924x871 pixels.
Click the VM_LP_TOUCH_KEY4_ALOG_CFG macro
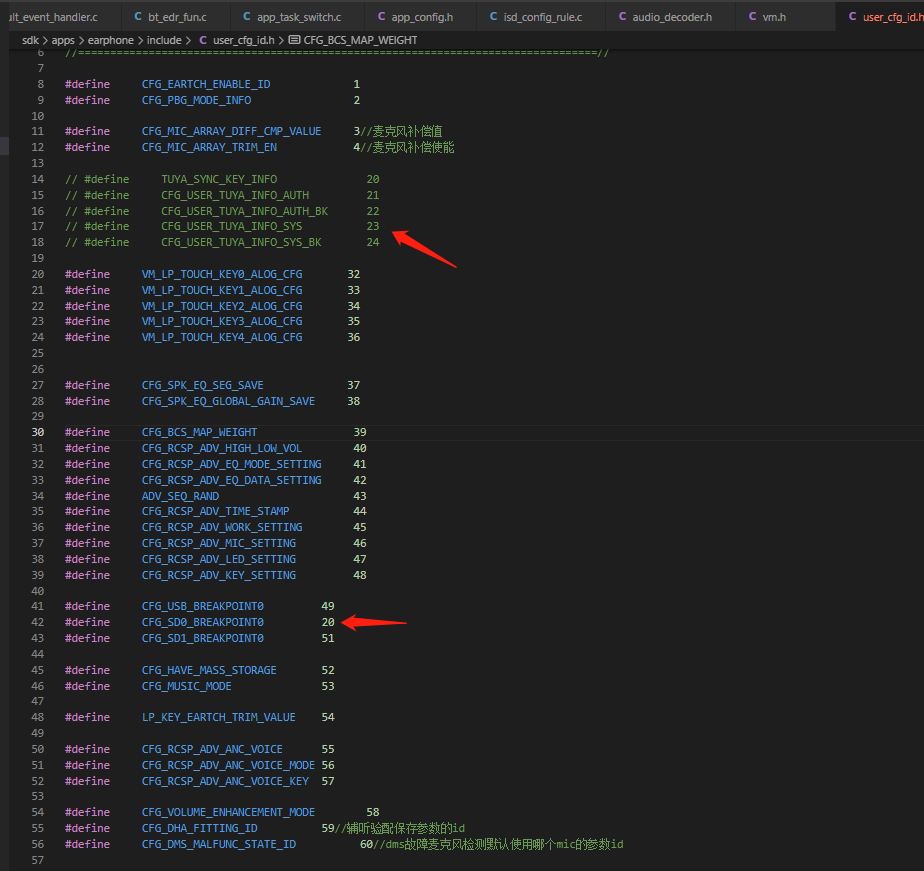pyautogui.click(x=222, y=337)
